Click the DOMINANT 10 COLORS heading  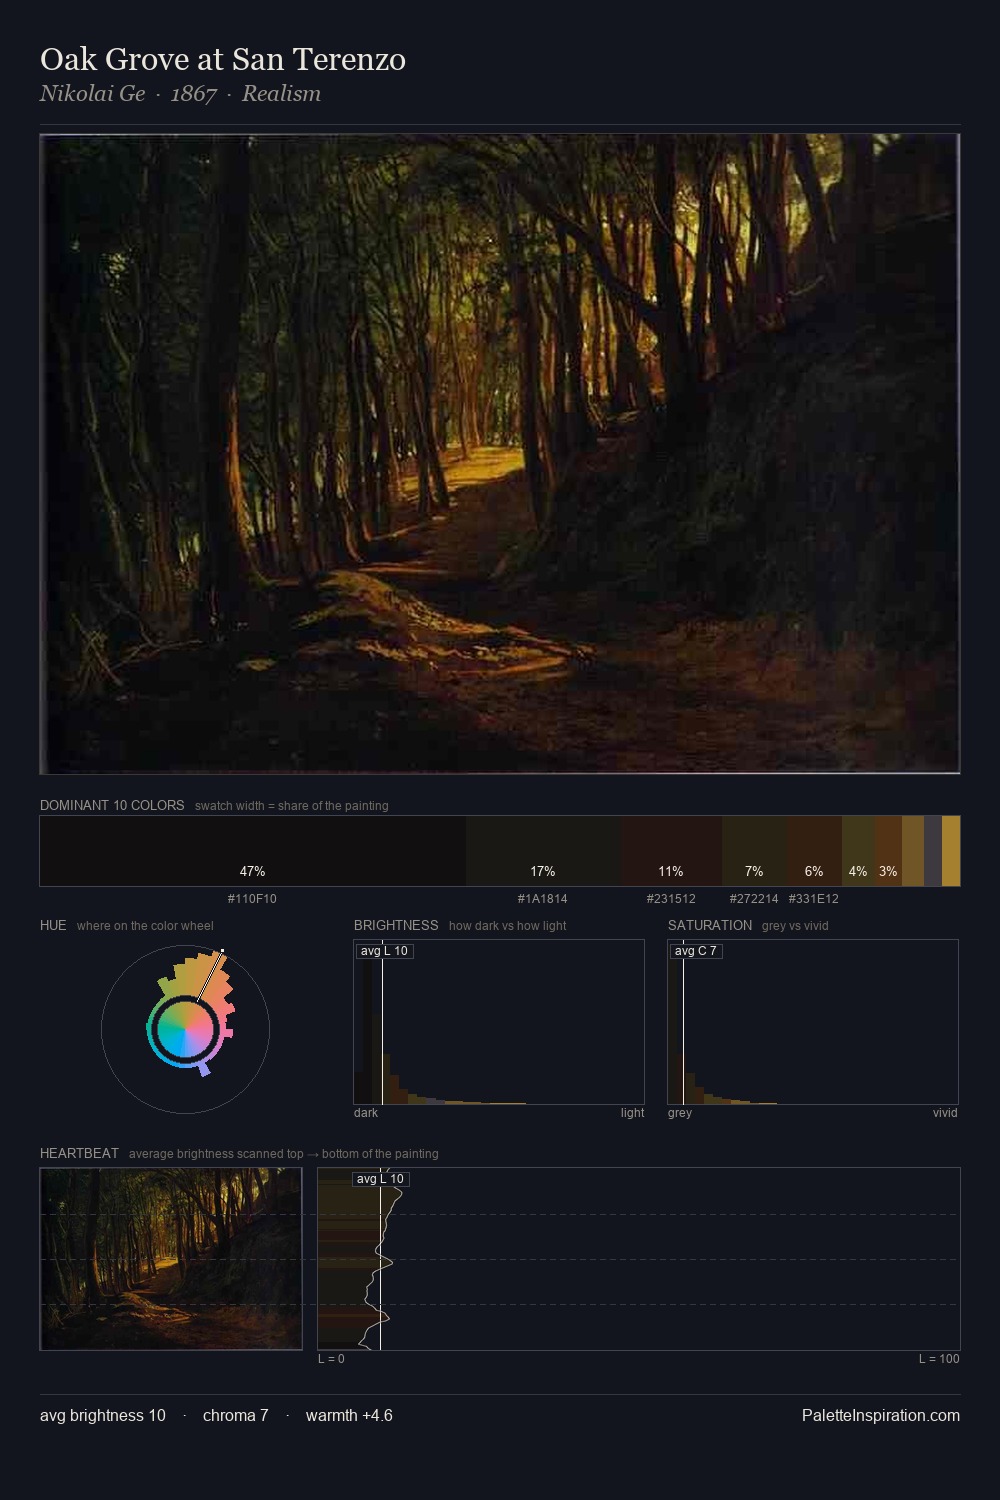pos(112,805)
